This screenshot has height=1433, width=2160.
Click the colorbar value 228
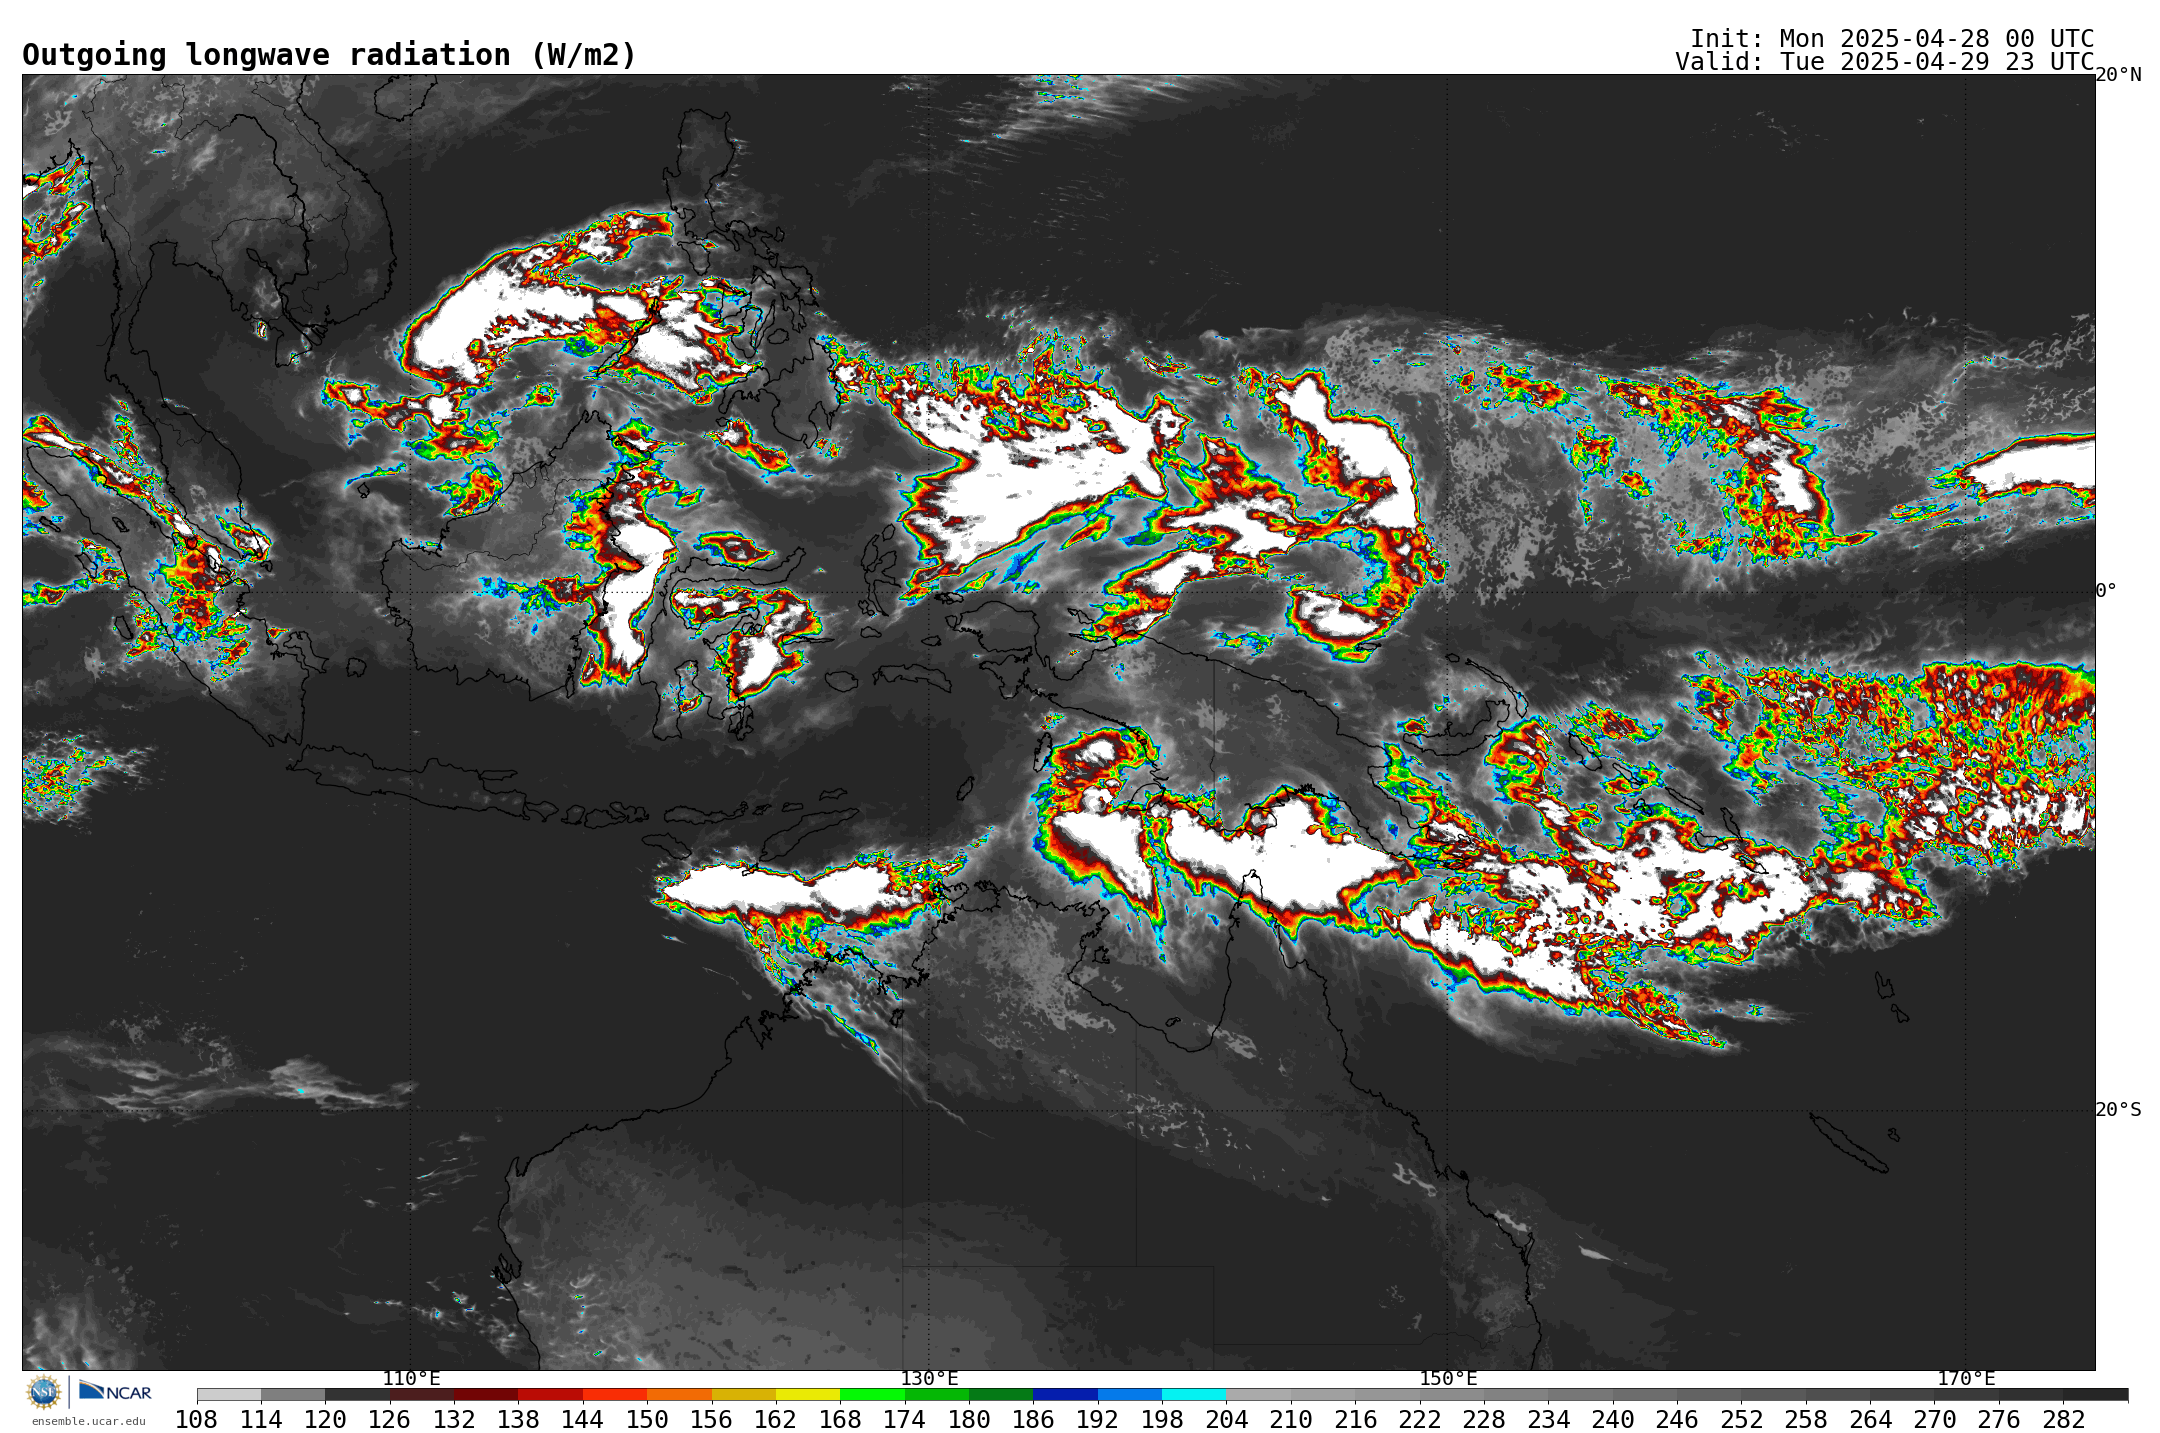point(1484,1420)
